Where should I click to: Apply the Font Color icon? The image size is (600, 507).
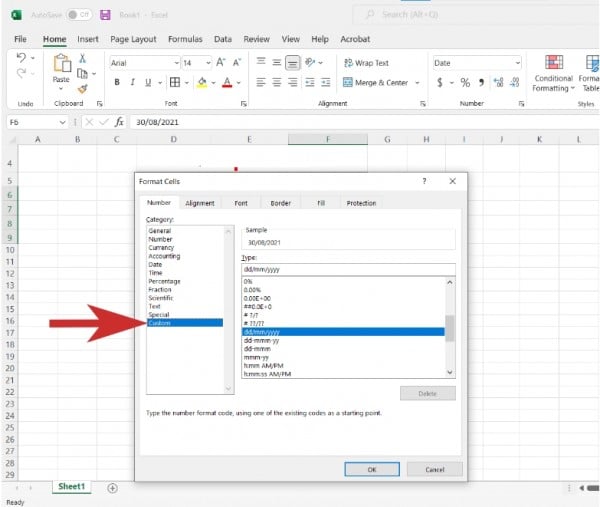tap(227, 82)
